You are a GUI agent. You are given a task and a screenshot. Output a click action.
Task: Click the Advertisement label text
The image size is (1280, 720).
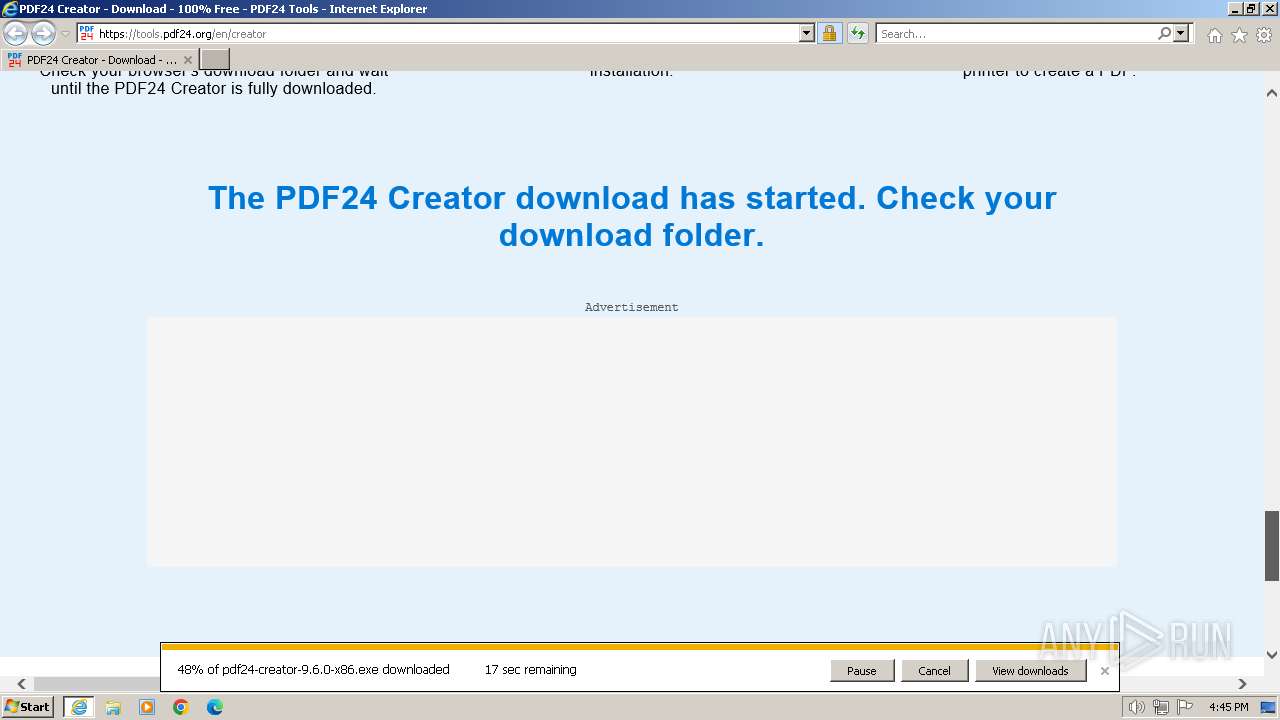(x=631, y=307)
